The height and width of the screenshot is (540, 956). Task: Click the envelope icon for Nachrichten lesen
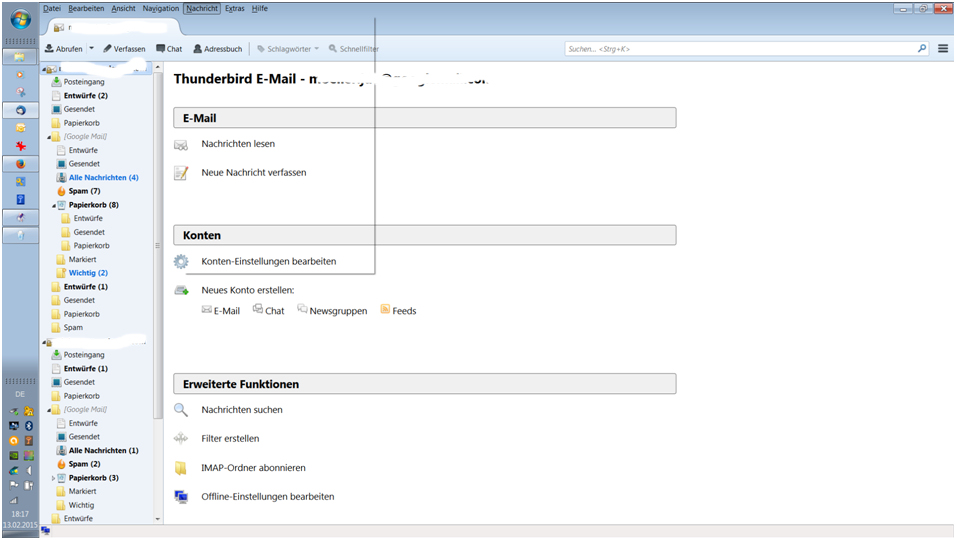181,144
